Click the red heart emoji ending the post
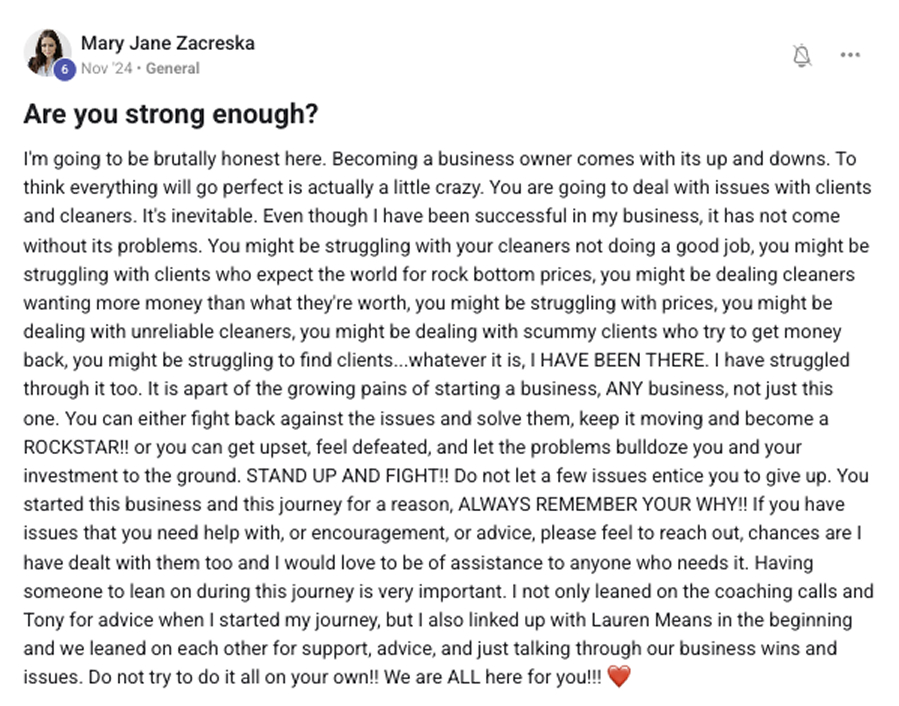This screenshot has width=899, height=706. (620, 678)
